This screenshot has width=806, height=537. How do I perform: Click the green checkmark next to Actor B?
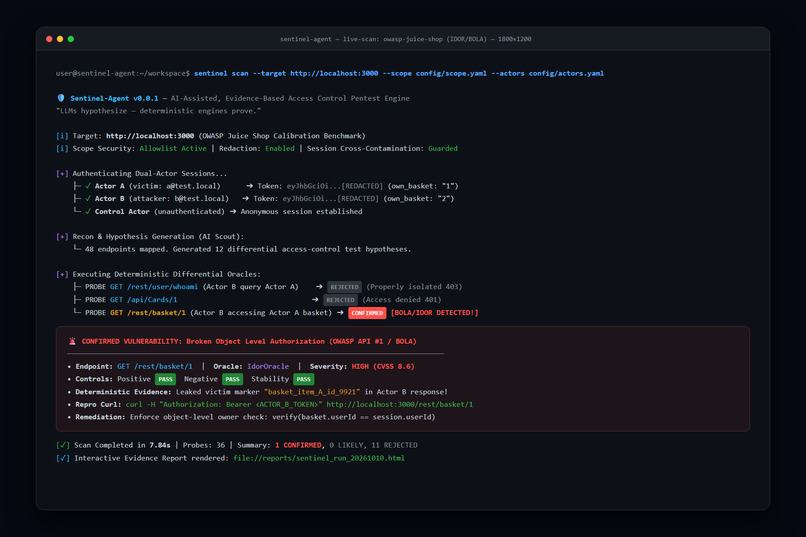(88, 198)
